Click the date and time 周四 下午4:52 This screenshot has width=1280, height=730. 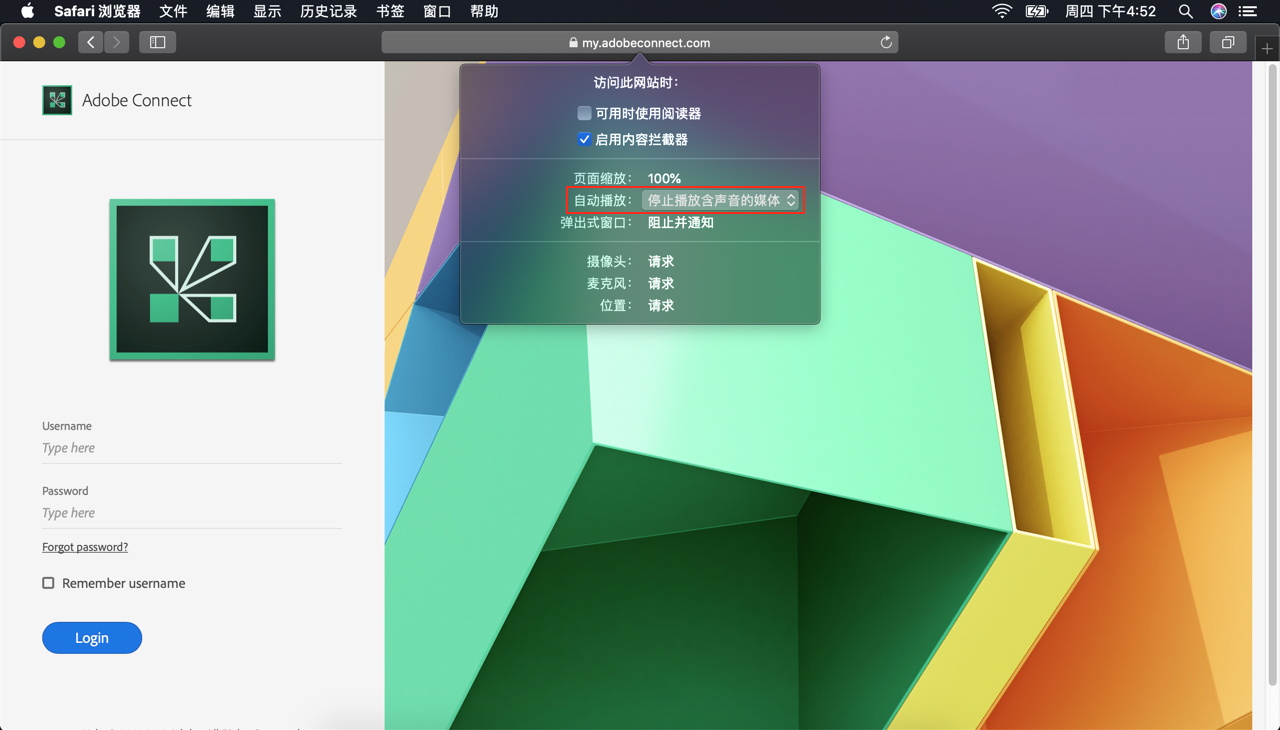click(1110, 11)
